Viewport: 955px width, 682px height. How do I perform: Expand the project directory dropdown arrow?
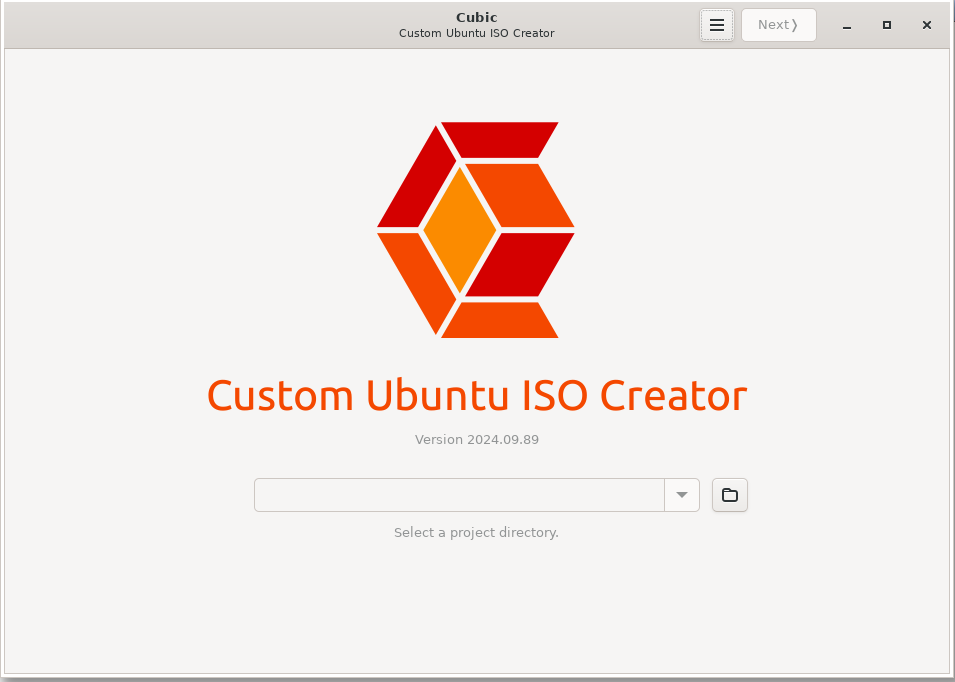click(x=682, y=495)
